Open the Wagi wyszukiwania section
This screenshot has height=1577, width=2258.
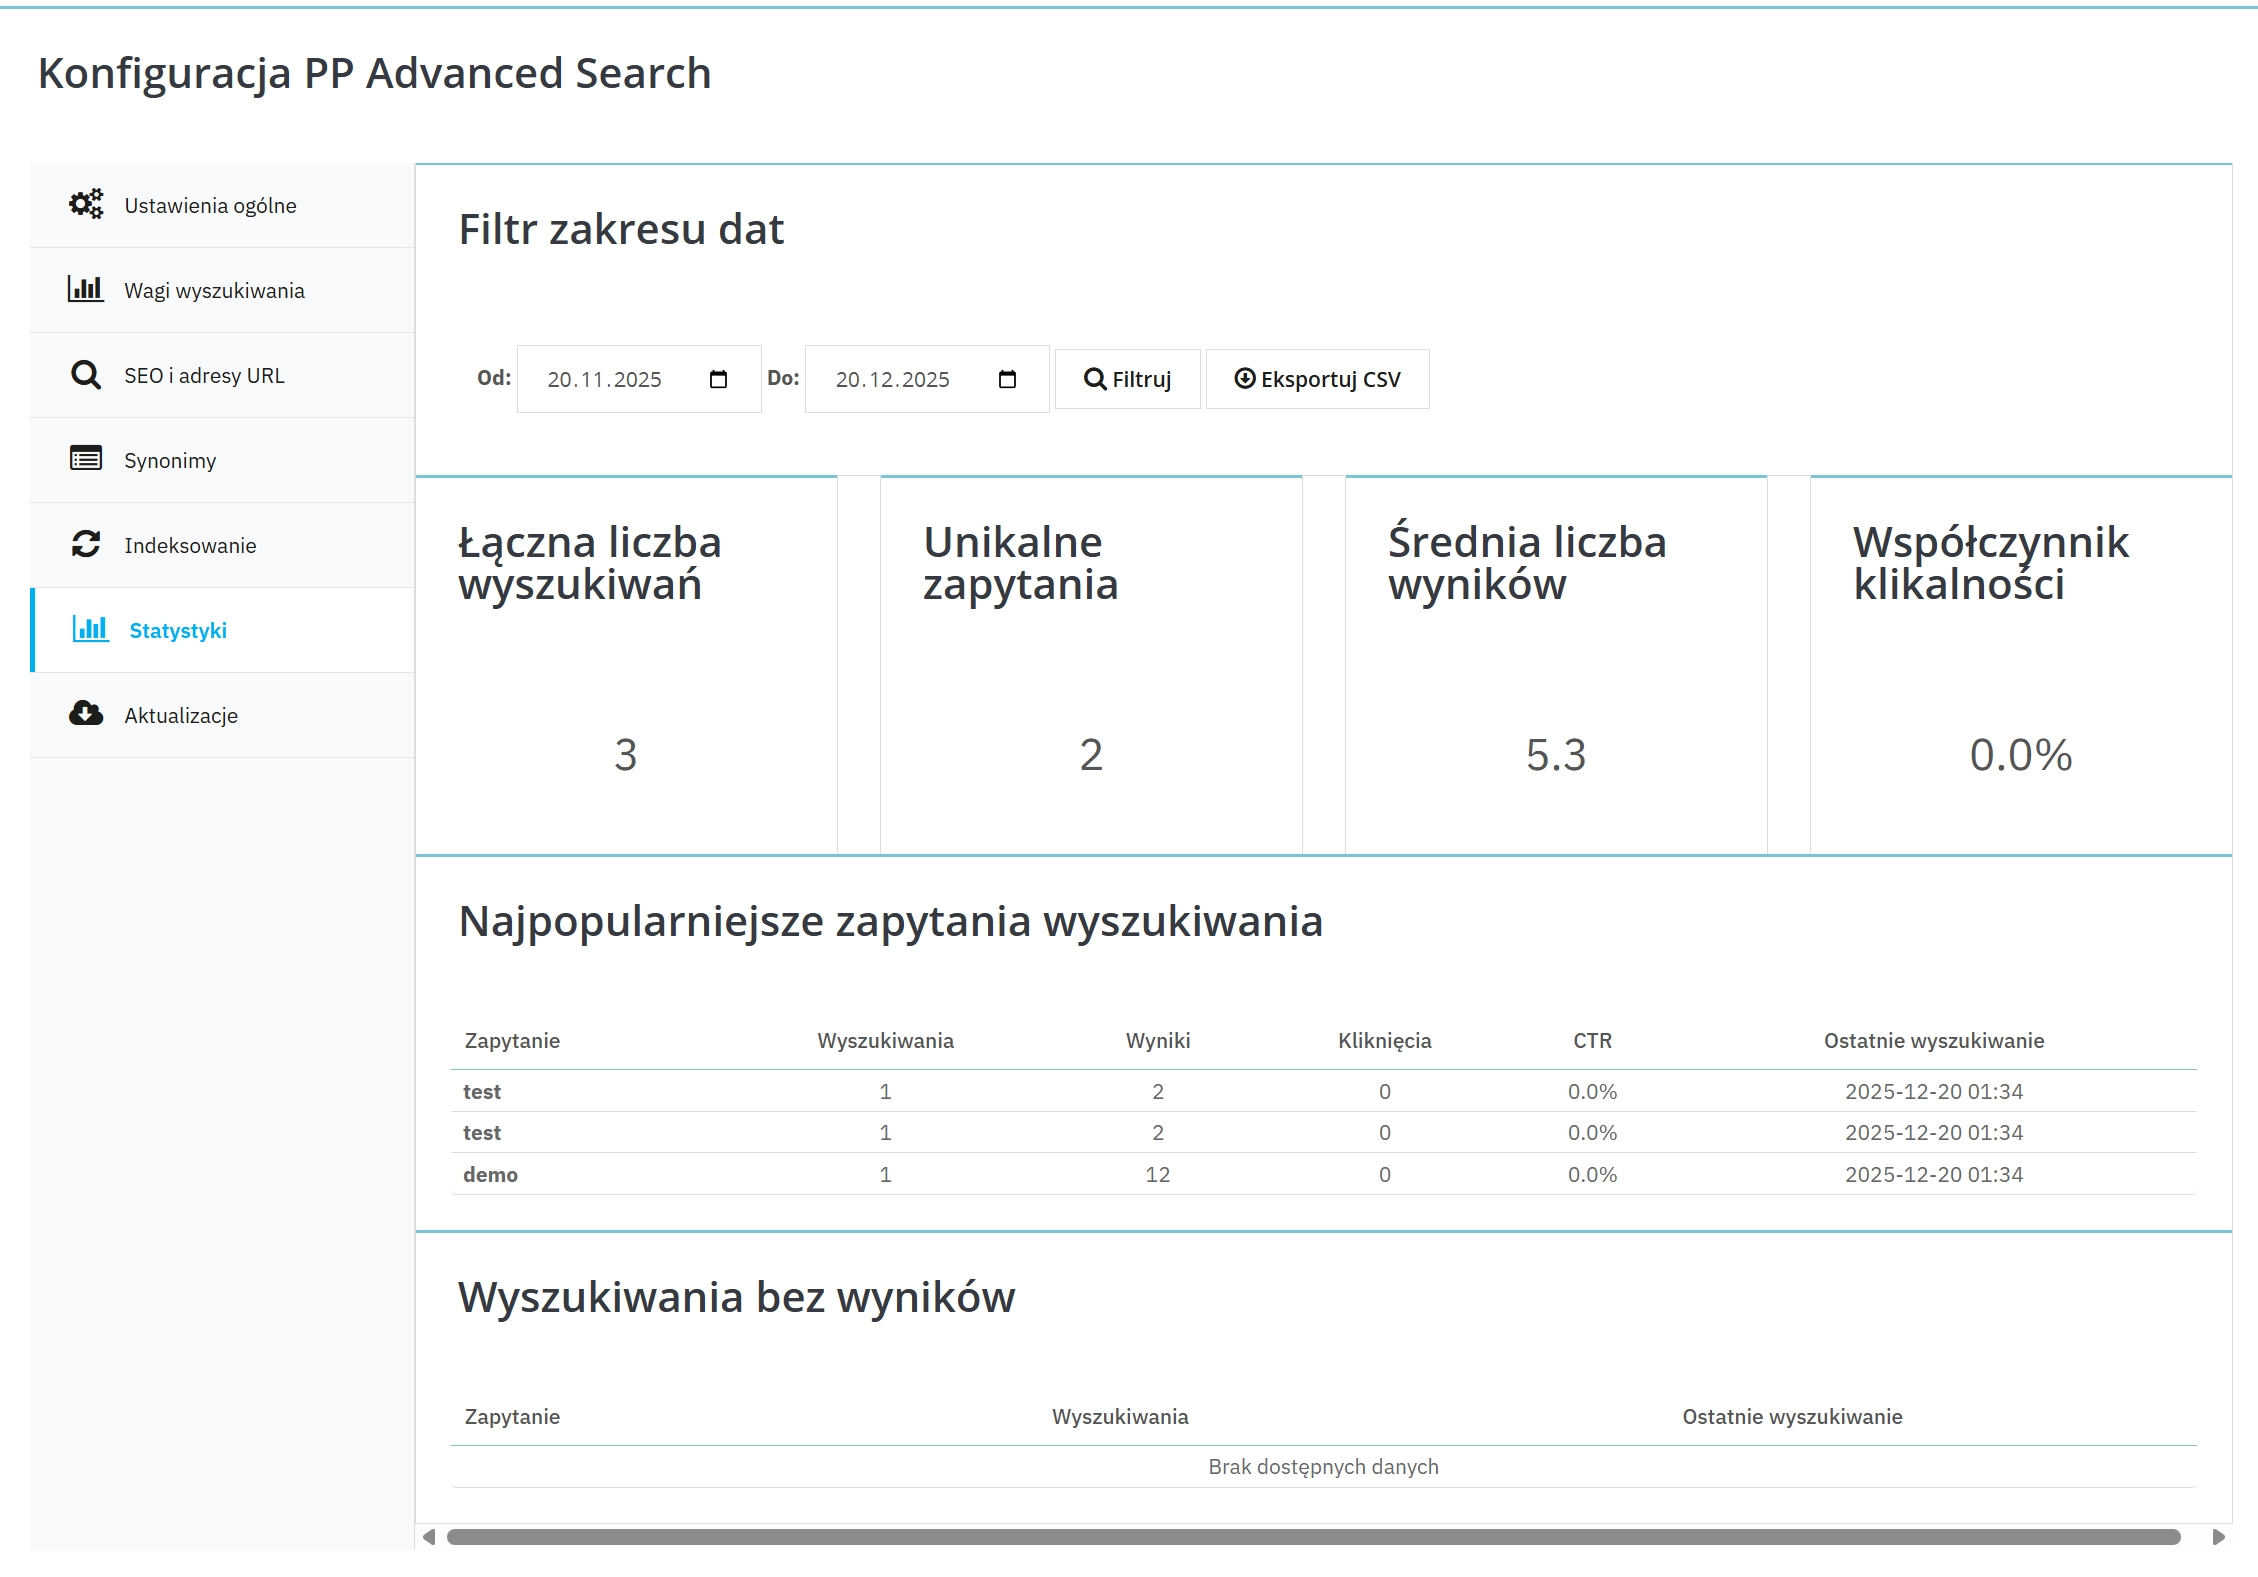[214, 289]
